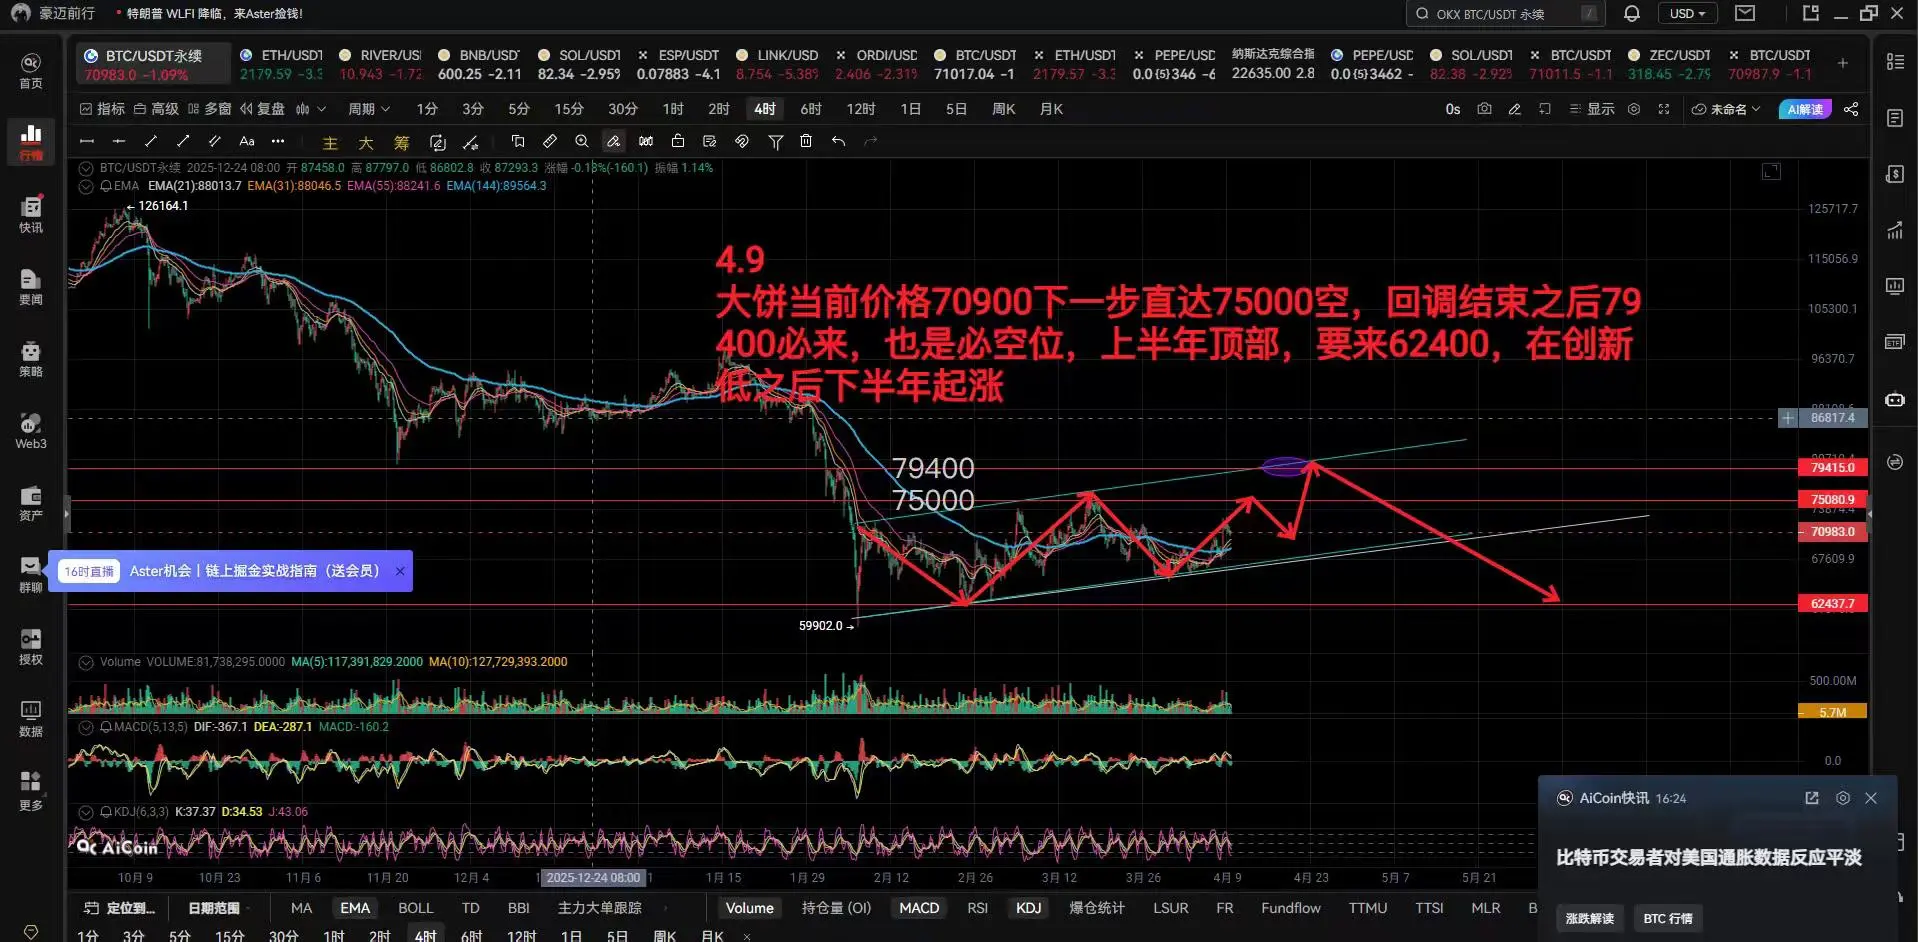Toggle BOLL overlay in indicator bar
Image resolution: width=1918 pixels, height=942 pixels.
pos(416,908)
